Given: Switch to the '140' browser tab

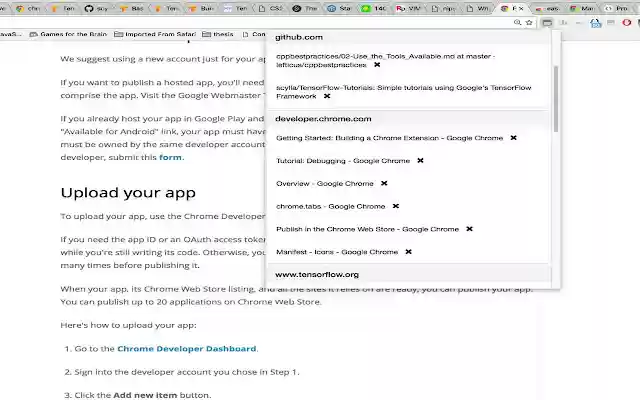Looking at the screenshot, I should tap(375, 8).
